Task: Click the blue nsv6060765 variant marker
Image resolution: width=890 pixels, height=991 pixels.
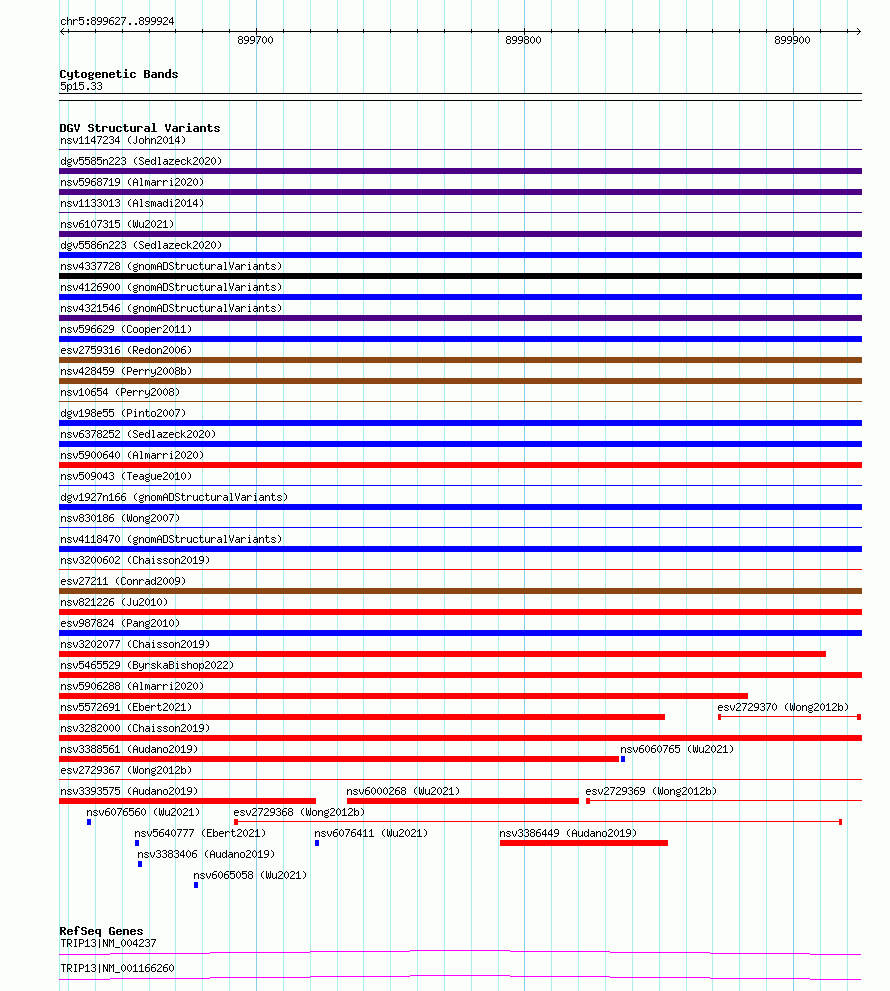Action: (623, 759)
